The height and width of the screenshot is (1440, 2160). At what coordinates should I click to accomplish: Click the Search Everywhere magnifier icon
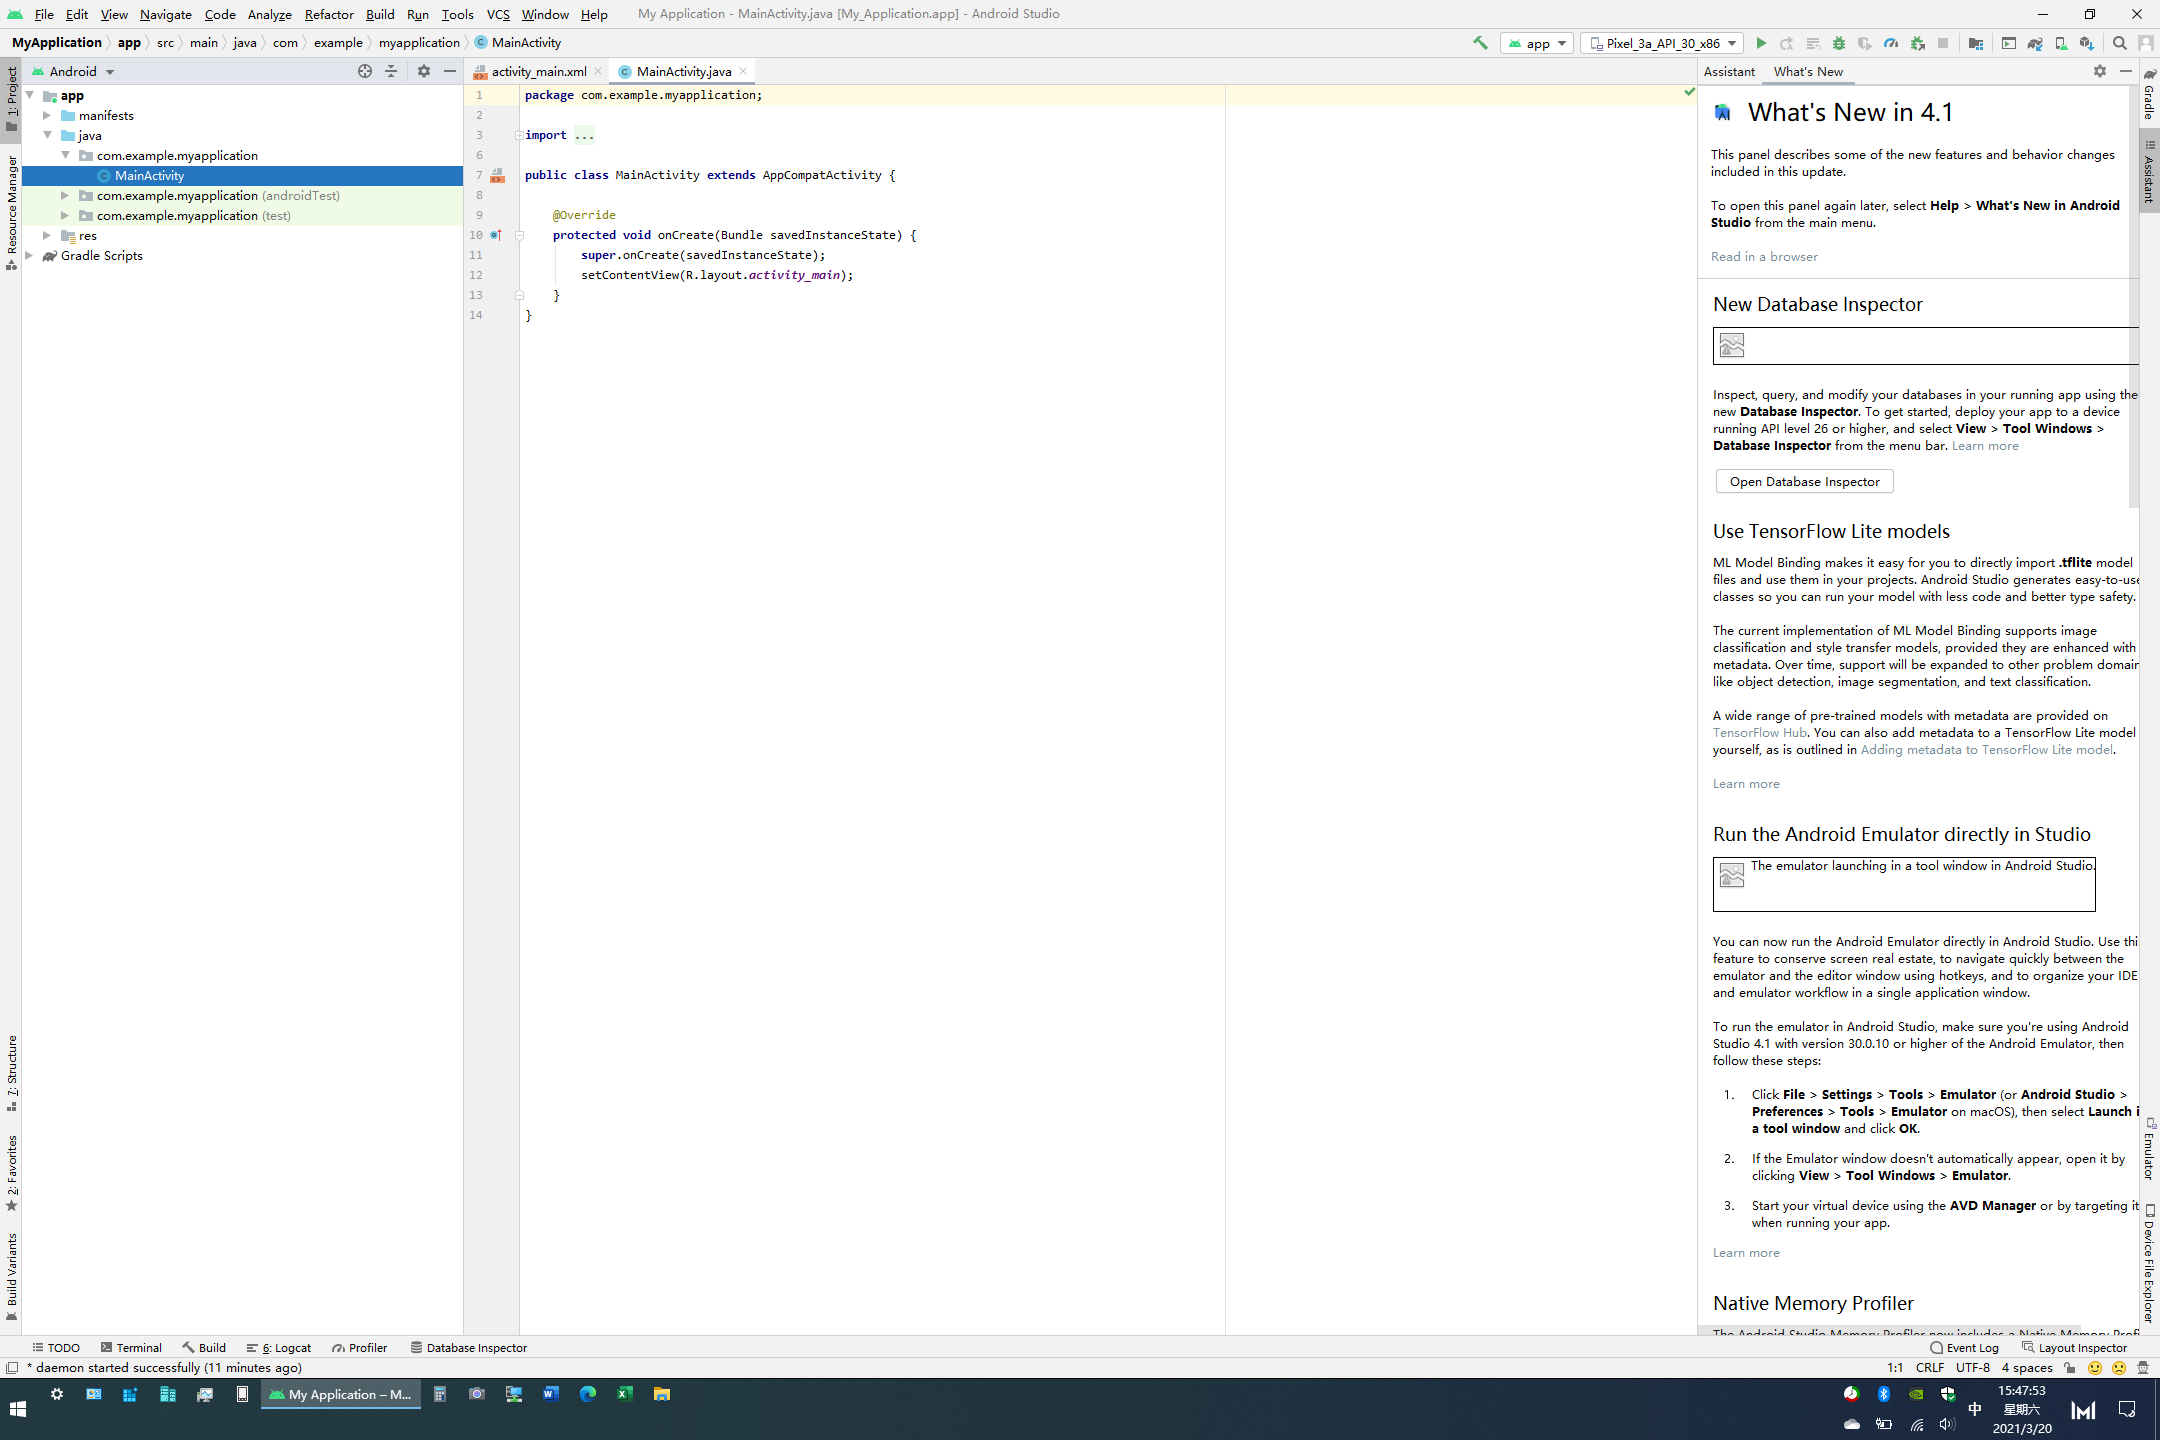point(2120,43)
